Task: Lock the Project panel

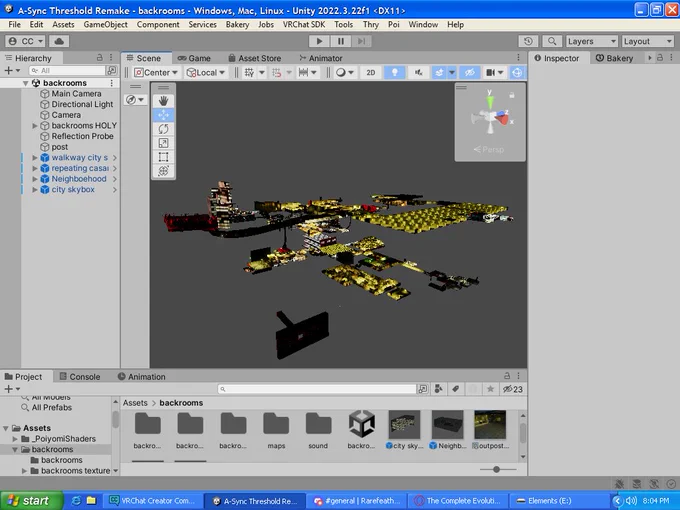Action: pyautogui.click(x=507, y=376)
